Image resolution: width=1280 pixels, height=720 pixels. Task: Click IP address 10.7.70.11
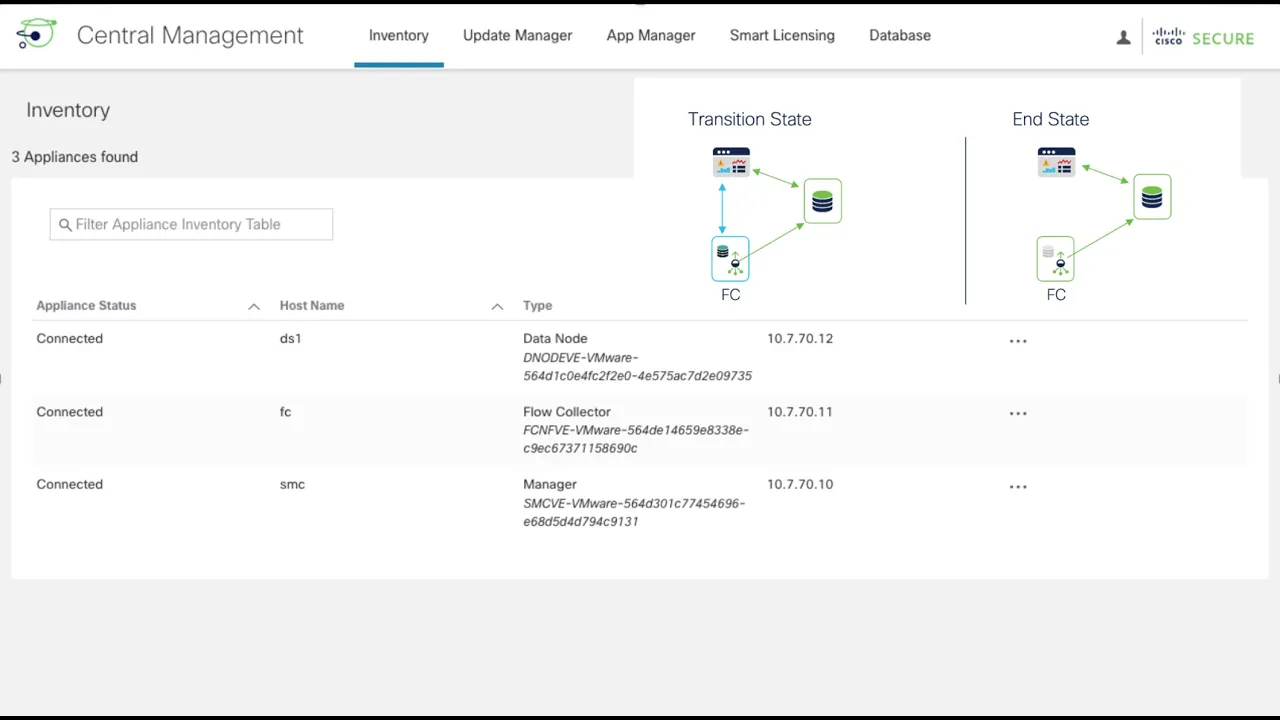800,411
